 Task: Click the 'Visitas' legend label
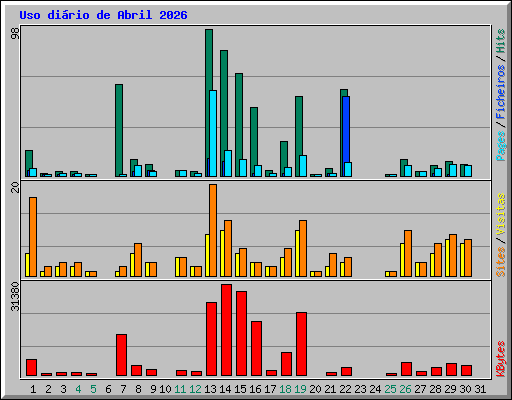pos(501,214)
